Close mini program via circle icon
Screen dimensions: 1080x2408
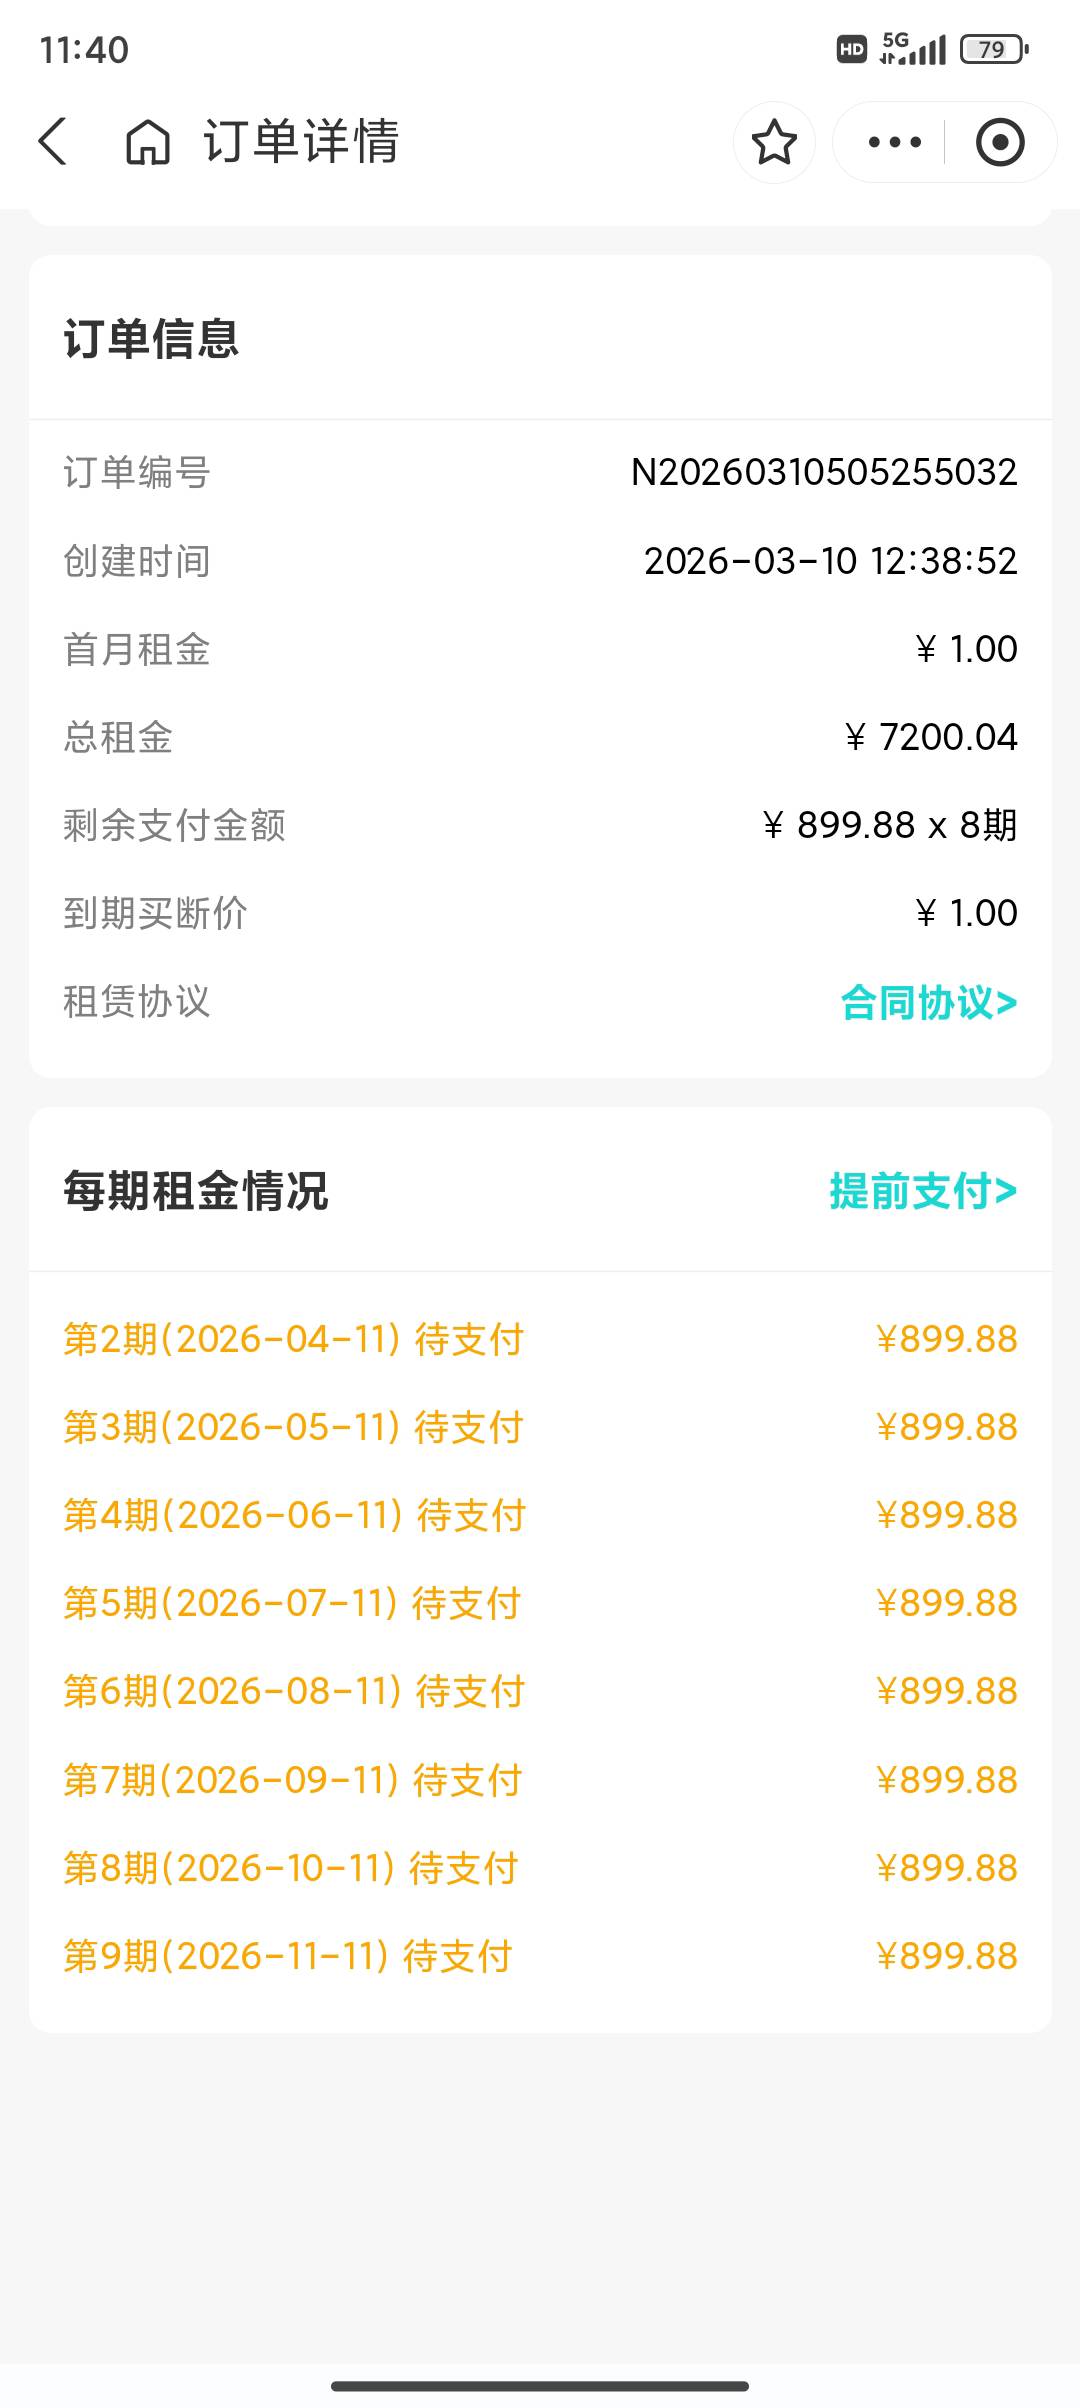999,142
